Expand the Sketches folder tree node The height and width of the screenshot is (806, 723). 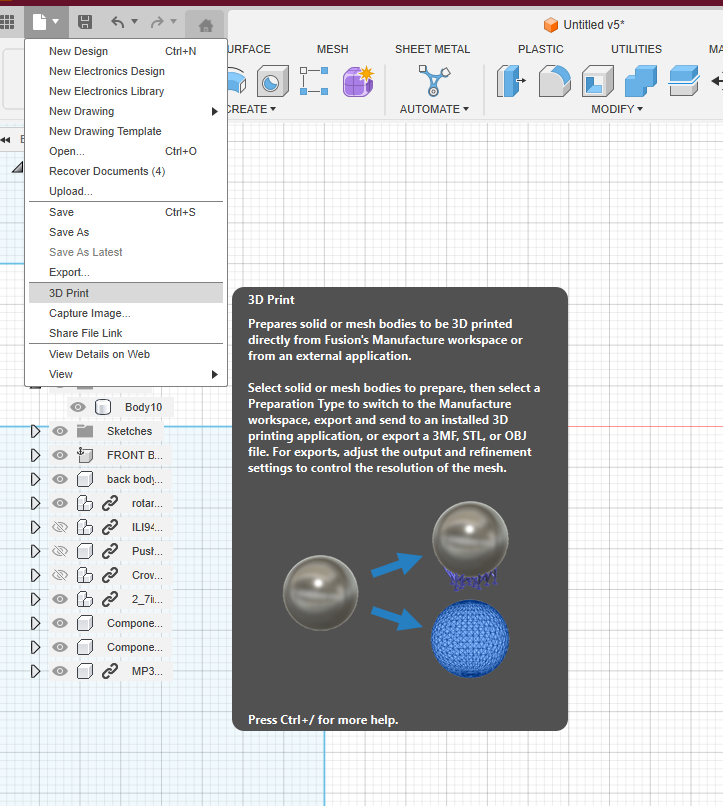[x=35, y=431]
